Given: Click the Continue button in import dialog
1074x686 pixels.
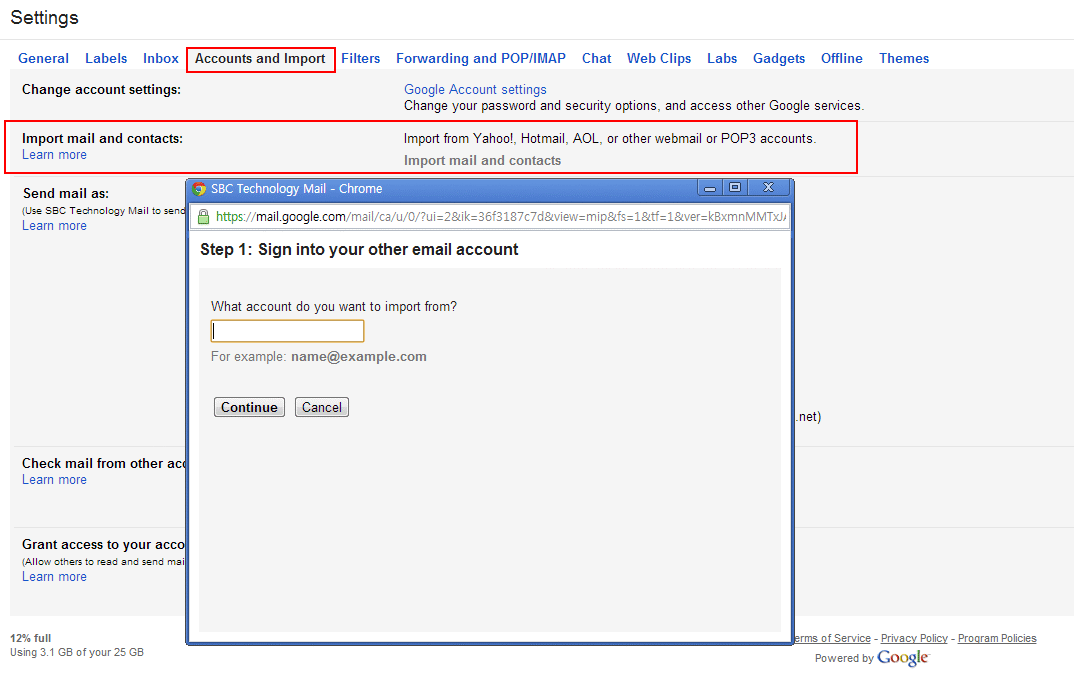Looking at the screenshot, I should pos(249,407).
